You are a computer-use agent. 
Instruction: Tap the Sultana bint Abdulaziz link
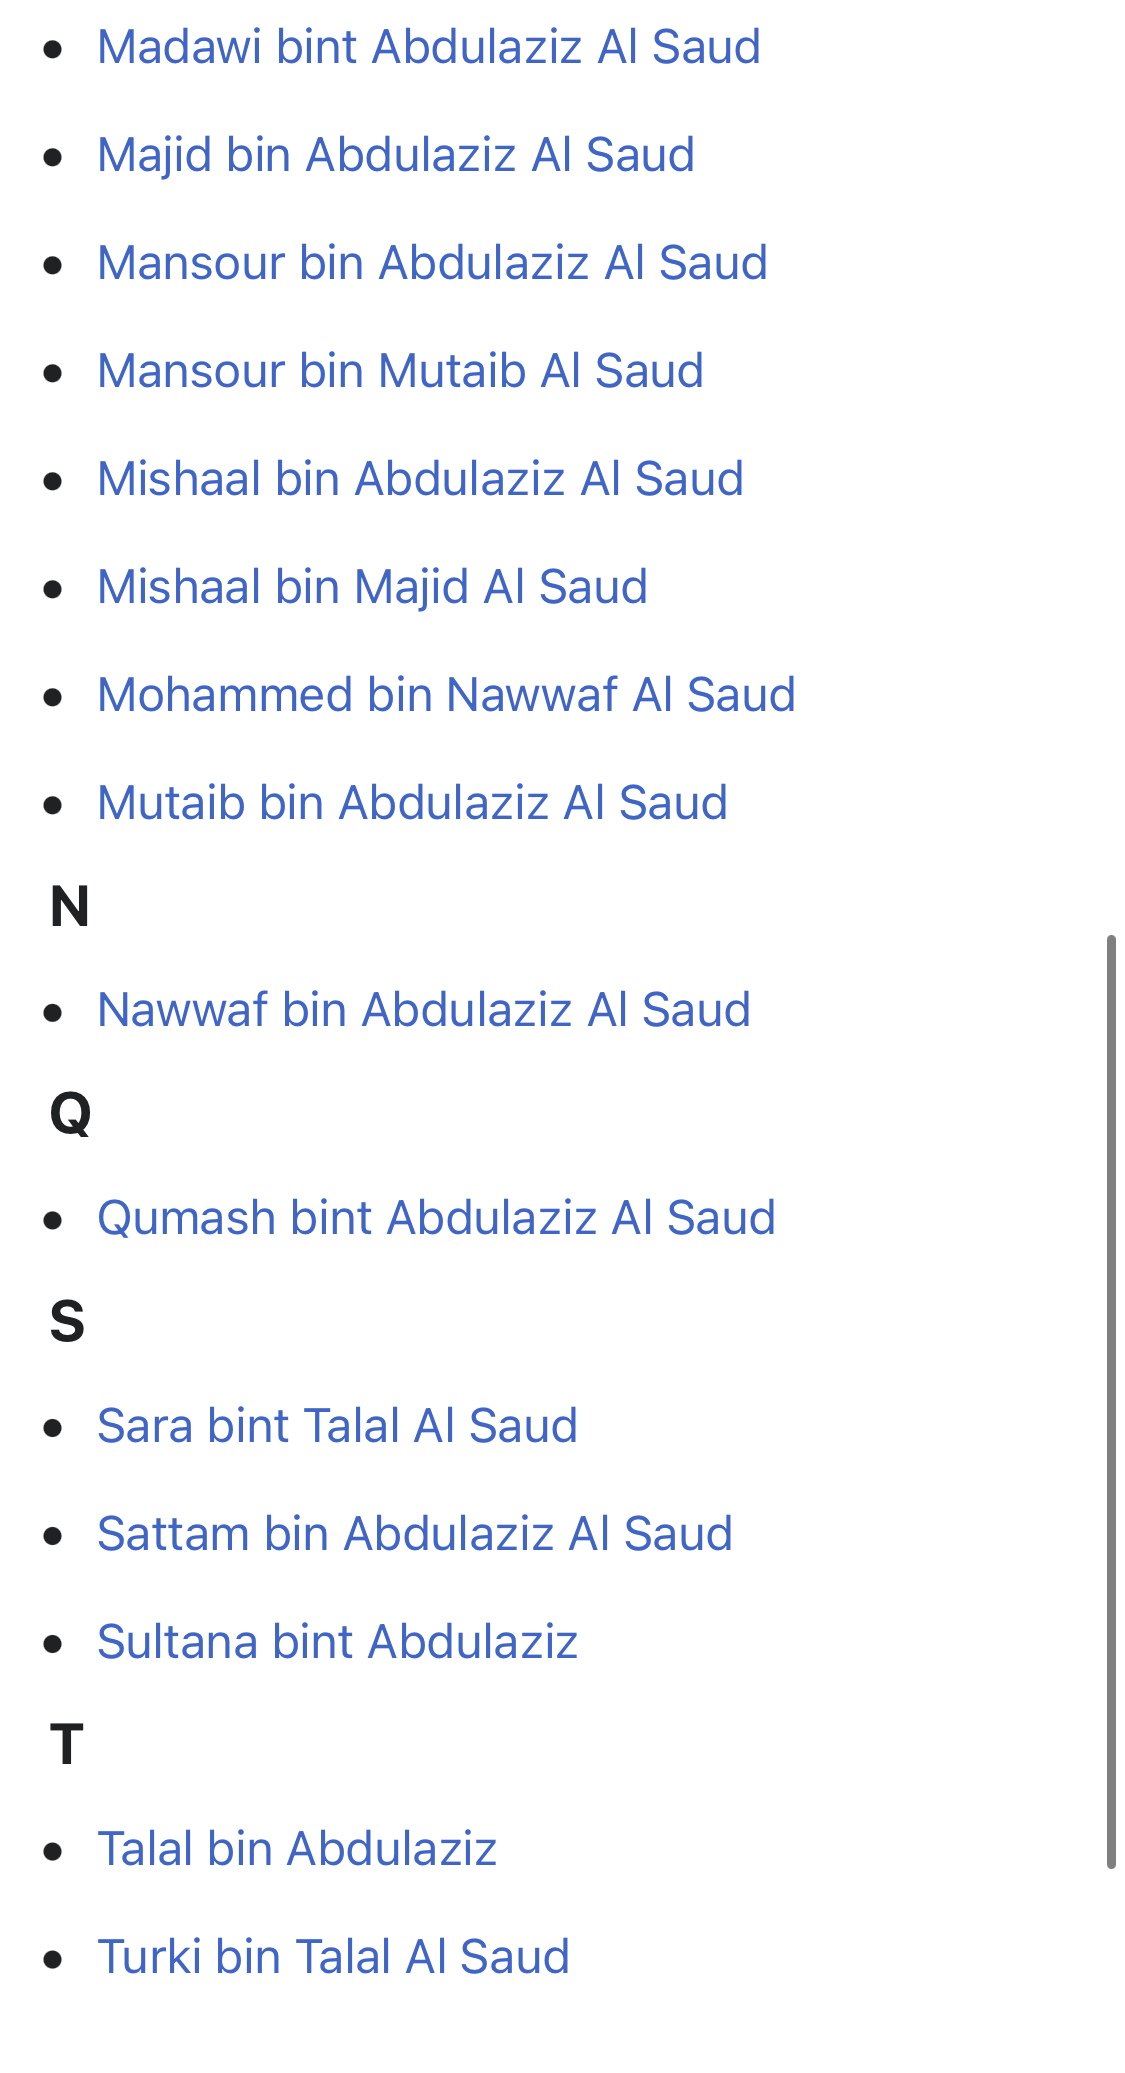point(337,1642)
